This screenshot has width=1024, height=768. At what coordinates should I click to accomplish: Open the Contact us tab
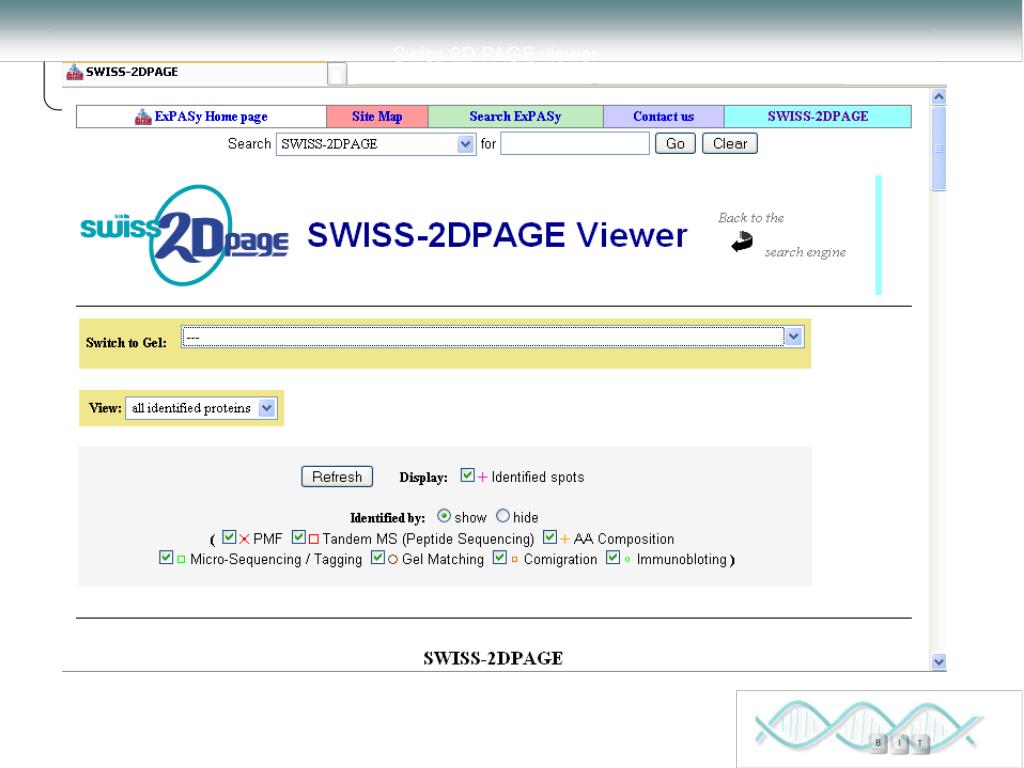tap(664, 117)
